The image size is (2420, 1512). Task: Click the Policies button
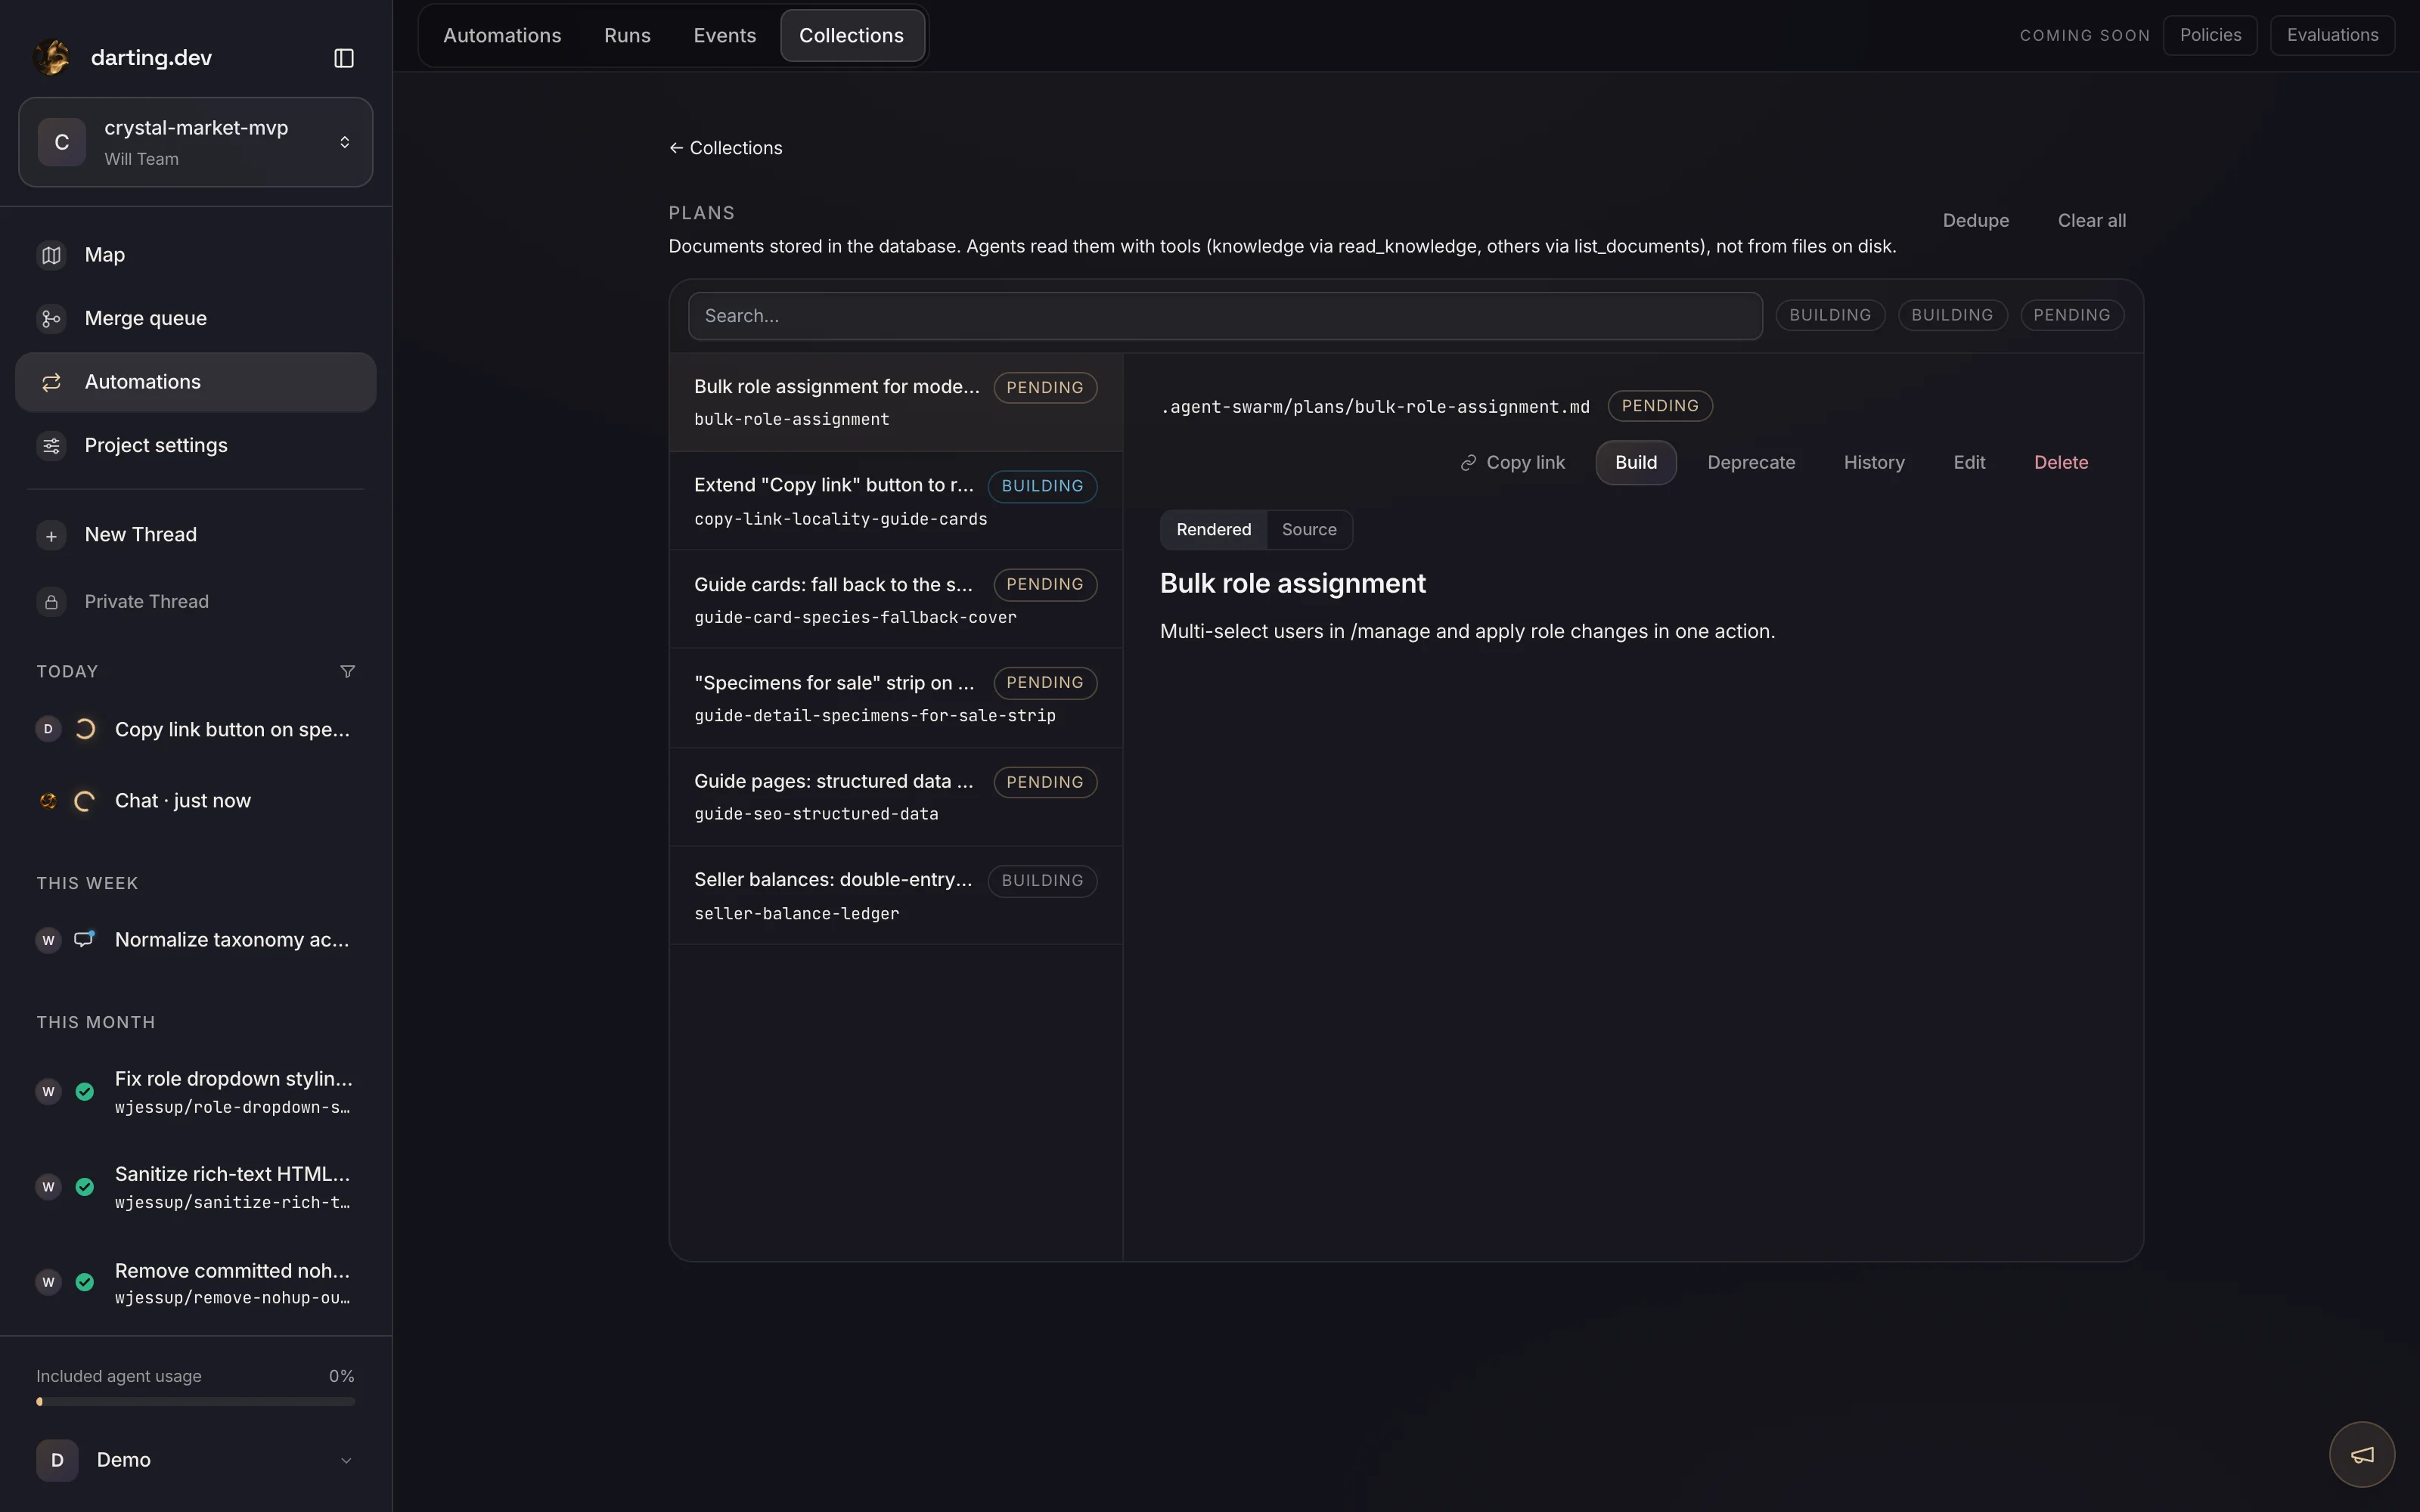2210,35
